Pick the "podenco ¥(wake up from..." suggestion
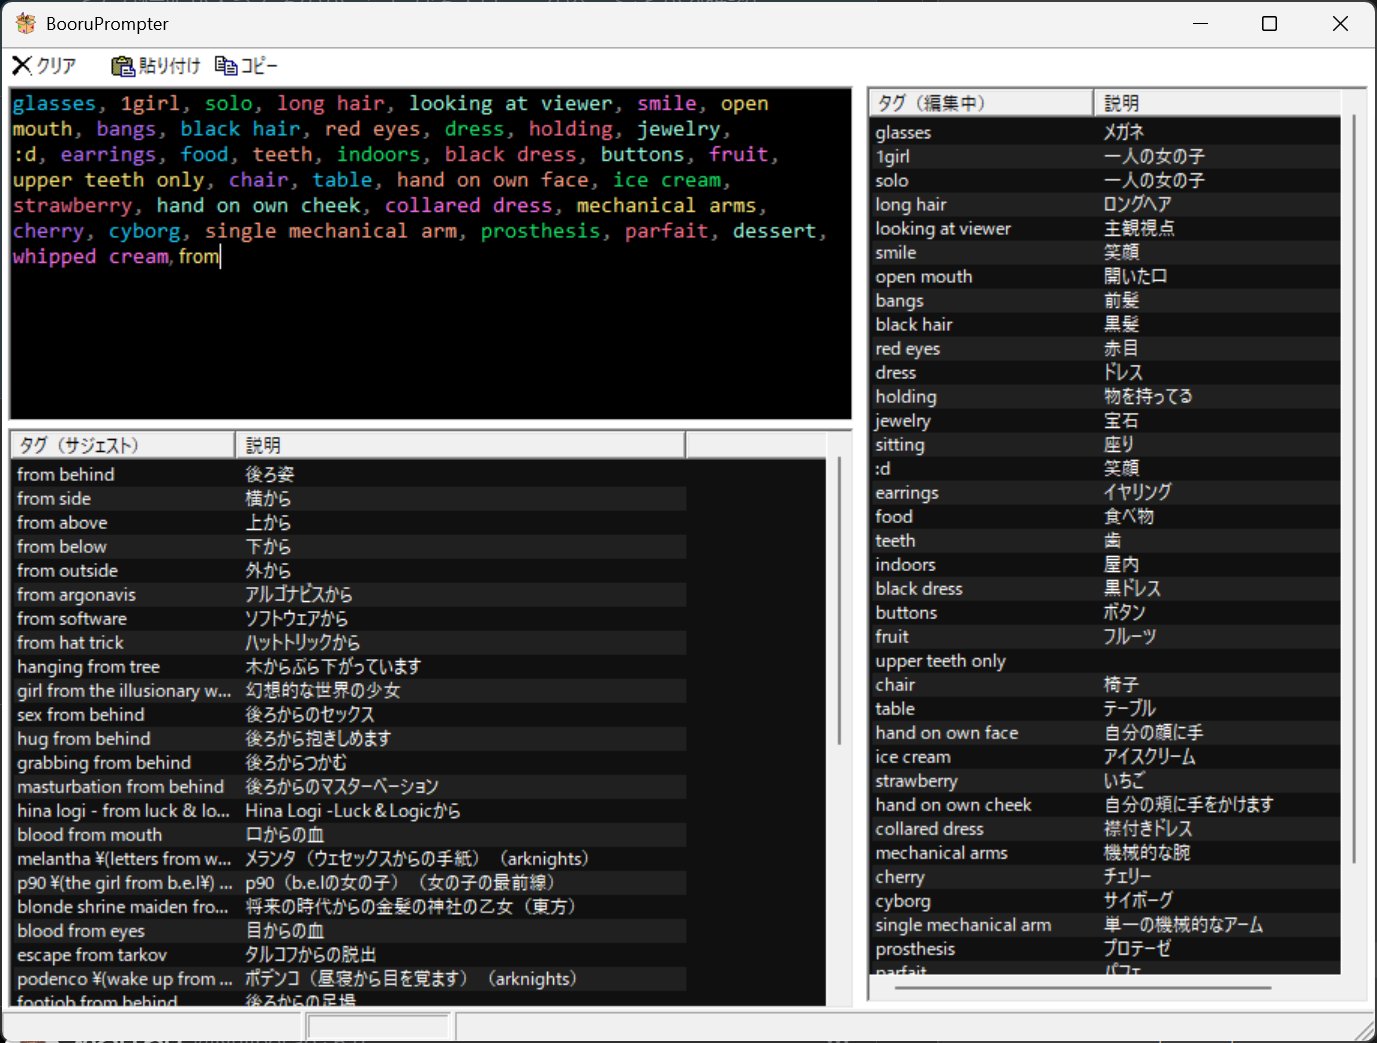 (348, 978)
